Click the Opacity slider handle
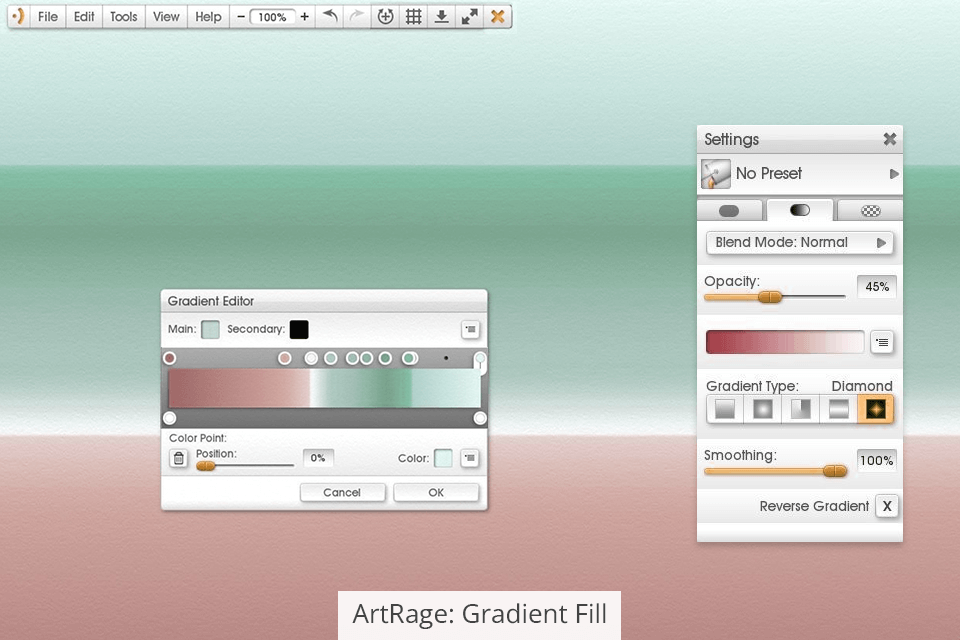960x640 pixels. (x=770, y=297)
